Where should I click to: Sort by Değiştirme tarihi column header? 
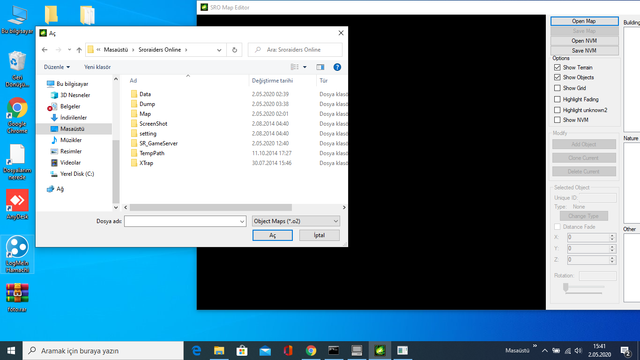pos(272,81)
